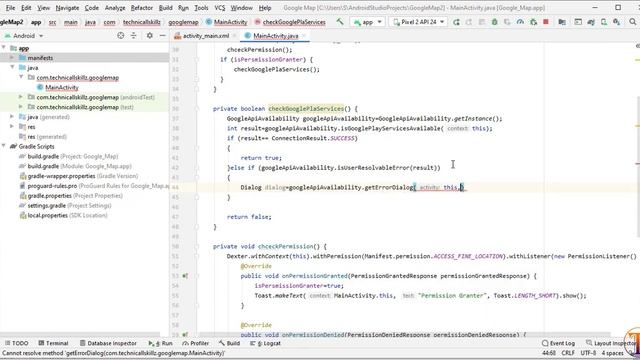Collapse the Gradle Scripts node
640x360 pixels.
[4, 147]
